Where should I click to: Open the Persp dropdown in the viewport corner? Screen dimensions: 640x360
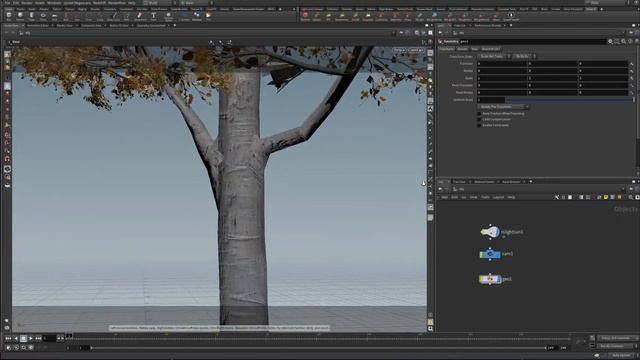pyautogui.click(x=400, y=50)
